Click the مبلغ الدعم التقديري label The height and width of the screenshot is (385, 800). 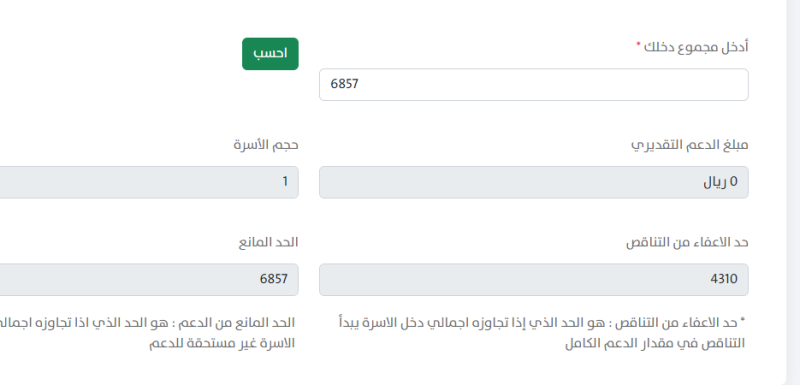tap(689, 145)
